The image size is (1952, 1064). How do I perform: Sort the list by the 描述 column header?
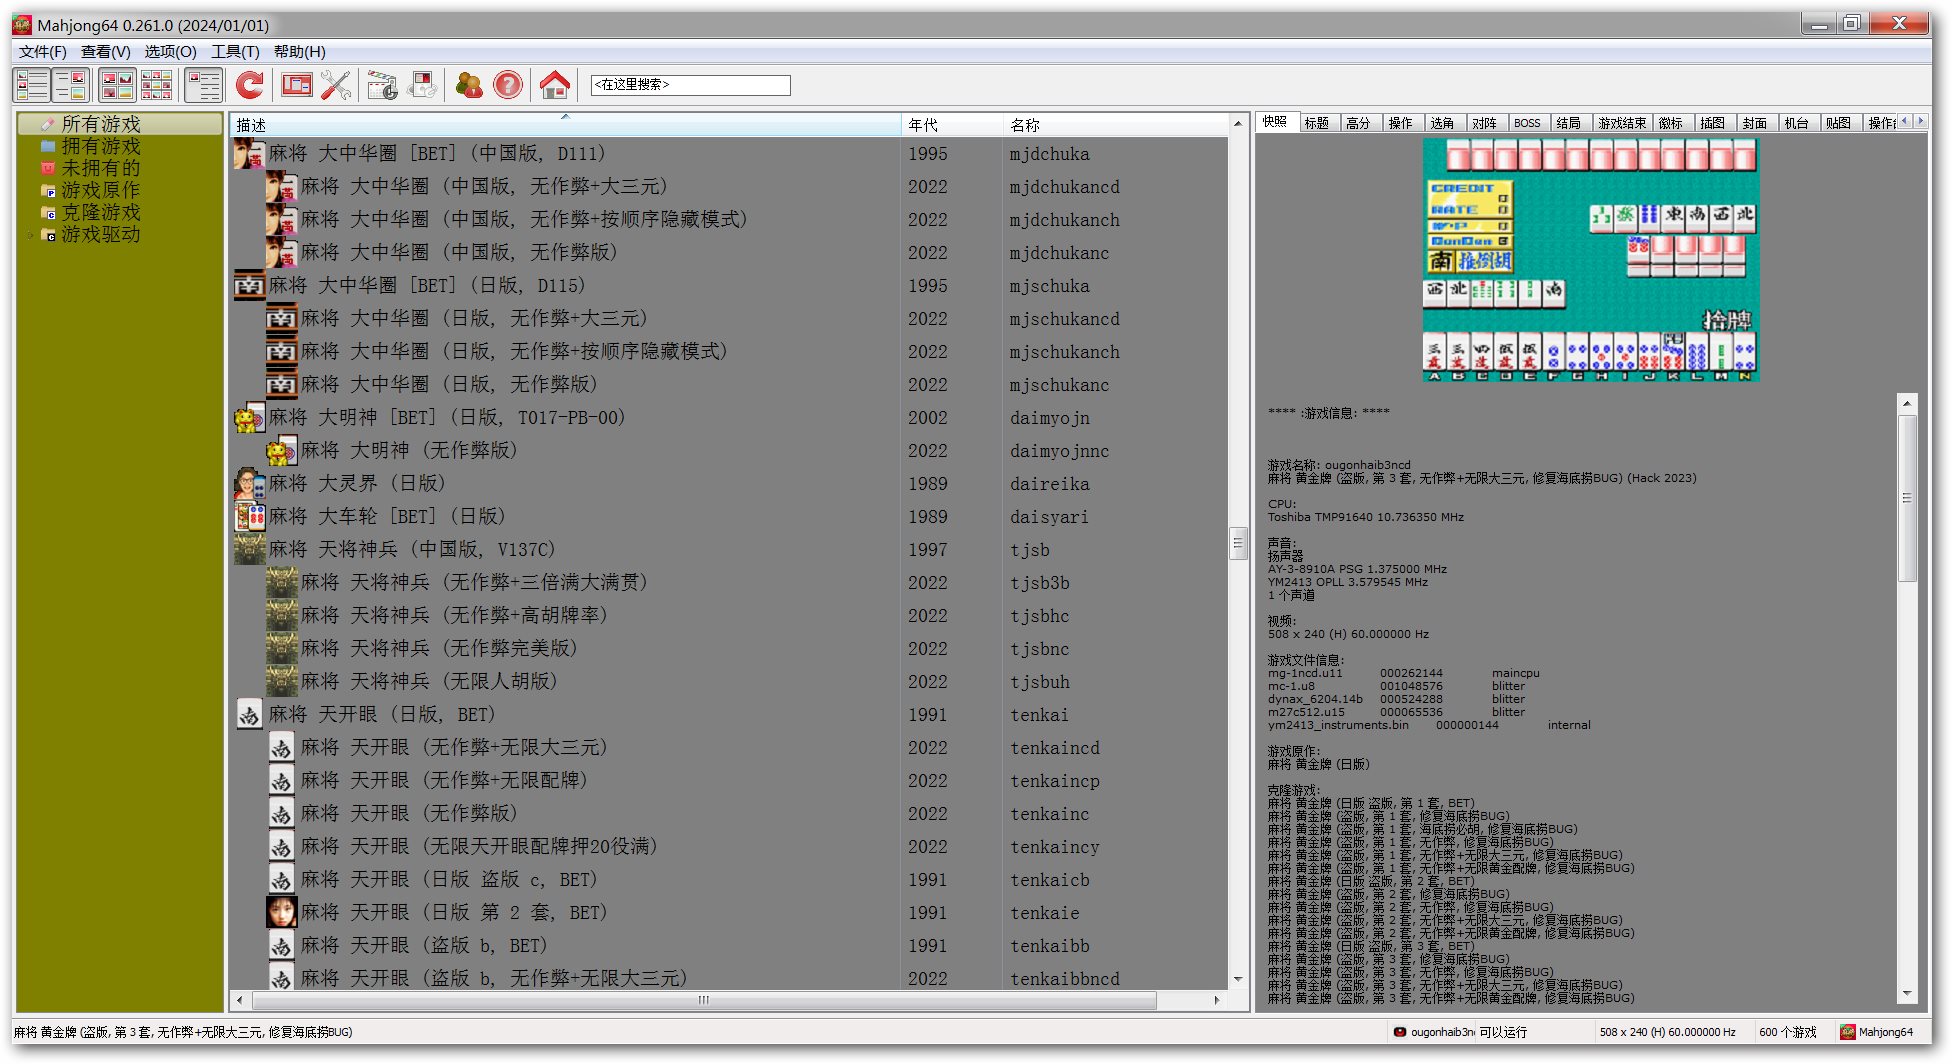point(565,125)
